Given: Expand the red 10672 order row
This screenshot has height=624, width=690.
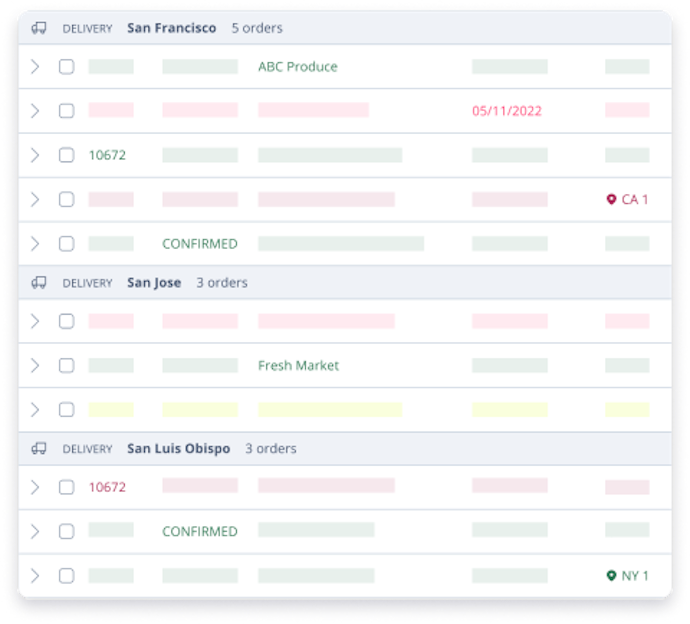Looking at the screenshot, I should [x=35, y=487].
